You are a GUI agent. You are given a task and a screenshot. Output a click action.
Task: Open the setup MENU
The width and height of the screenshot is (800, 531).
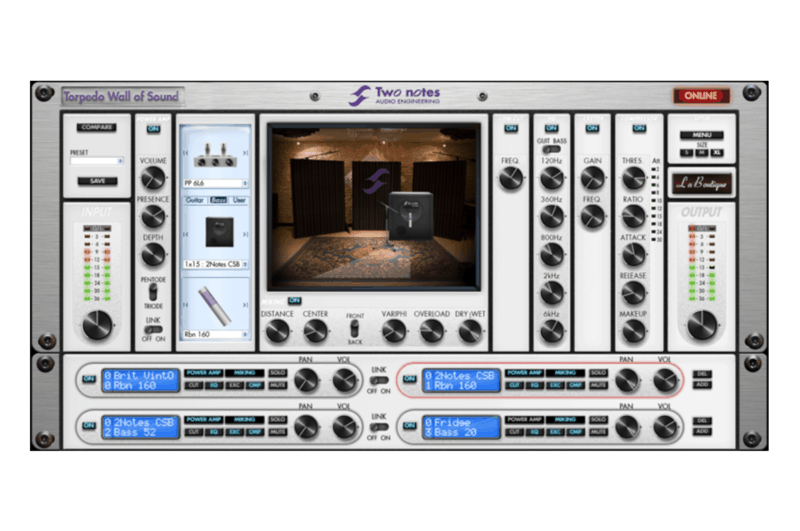tap(702, 135)
